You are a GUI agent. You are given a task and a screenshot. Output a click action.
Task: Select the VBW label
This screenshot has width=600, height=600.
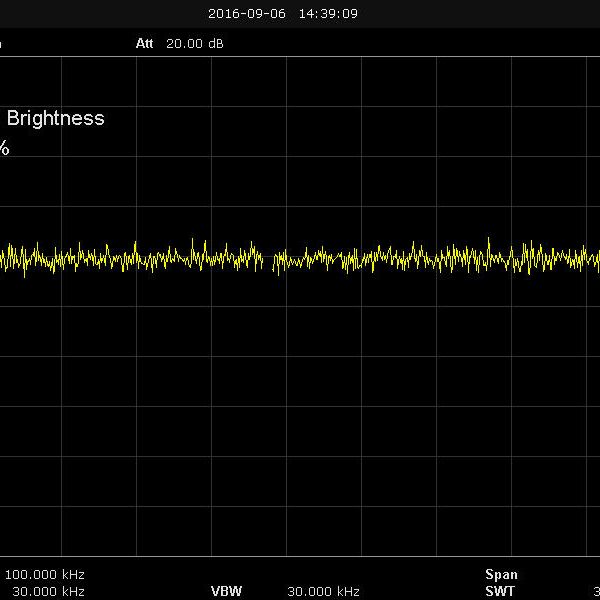pos(226,591)
